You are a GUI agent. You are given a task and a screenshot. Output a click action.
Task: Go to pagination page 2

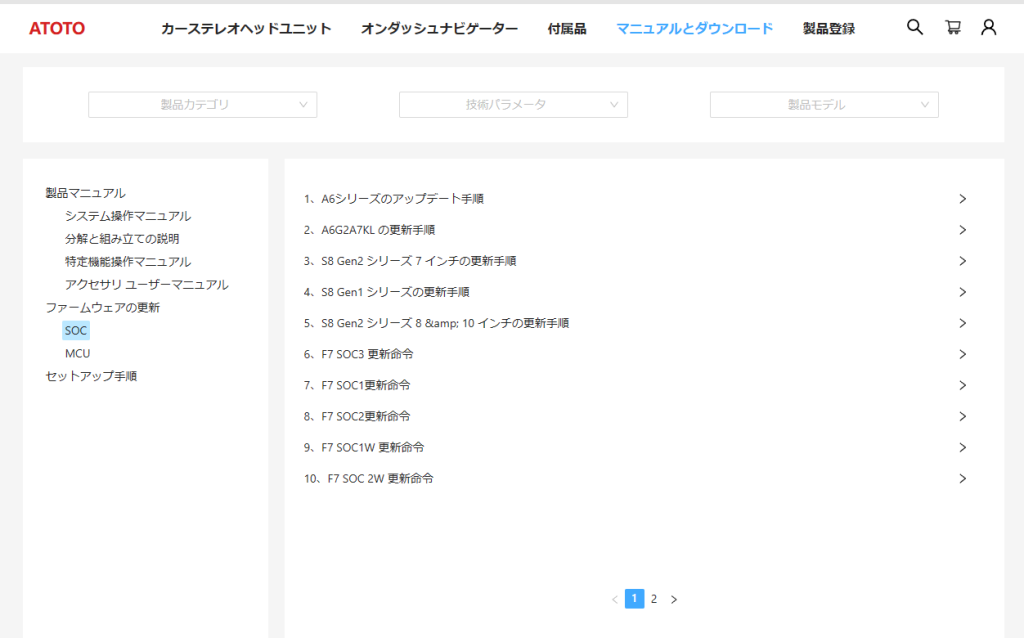coord(654,599)
